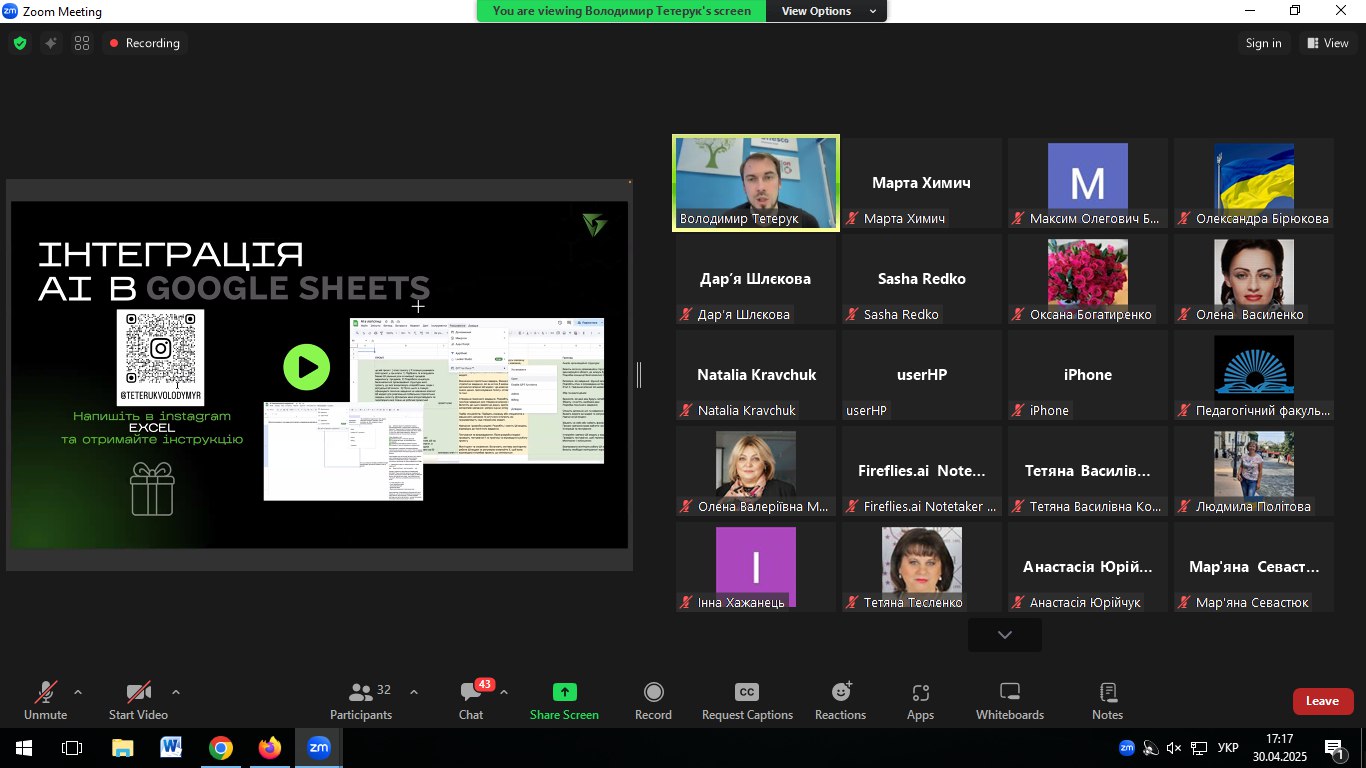1366x768 pixels.
Task: Click the Instagram QR code on slide
Action: click(161, 350)
